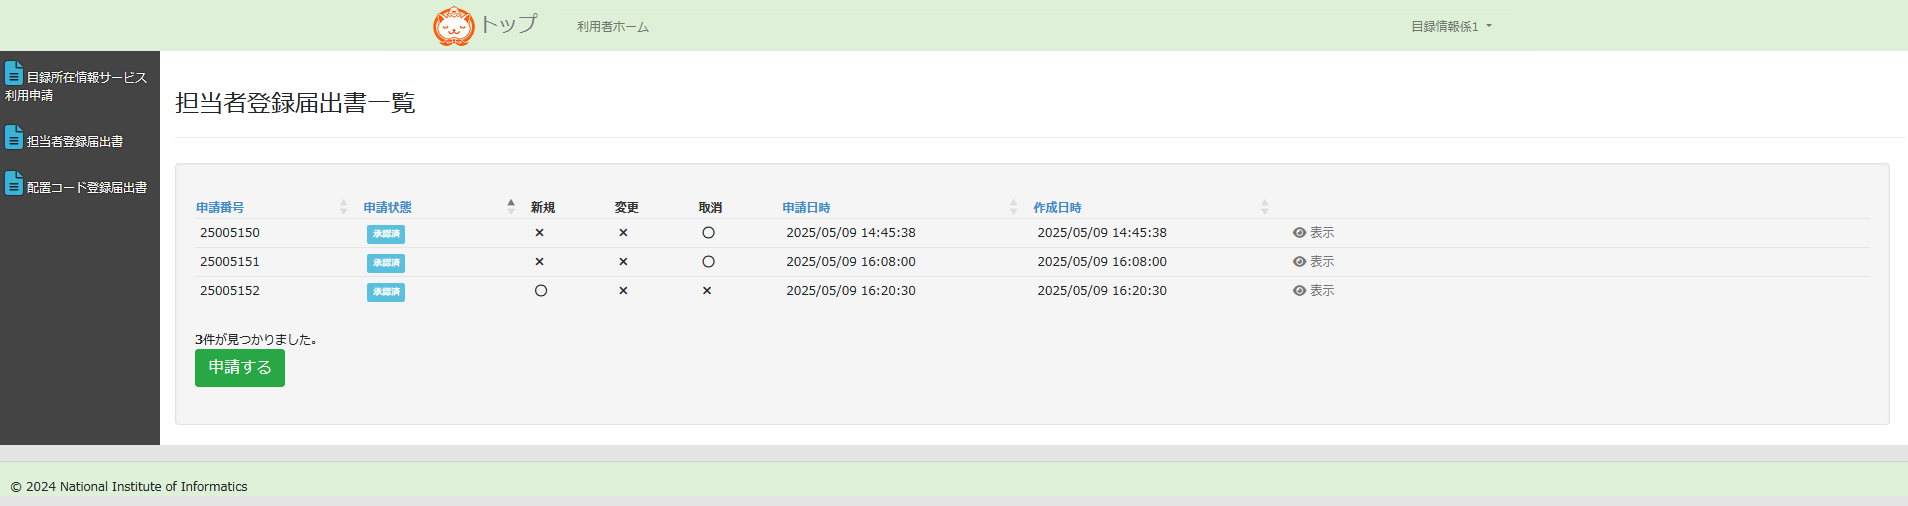Viewport: 1908px width, 506px height.
Task: Click 申請日時 value 2025/05/09 16:08:00
Action: [x=851, y=261]
